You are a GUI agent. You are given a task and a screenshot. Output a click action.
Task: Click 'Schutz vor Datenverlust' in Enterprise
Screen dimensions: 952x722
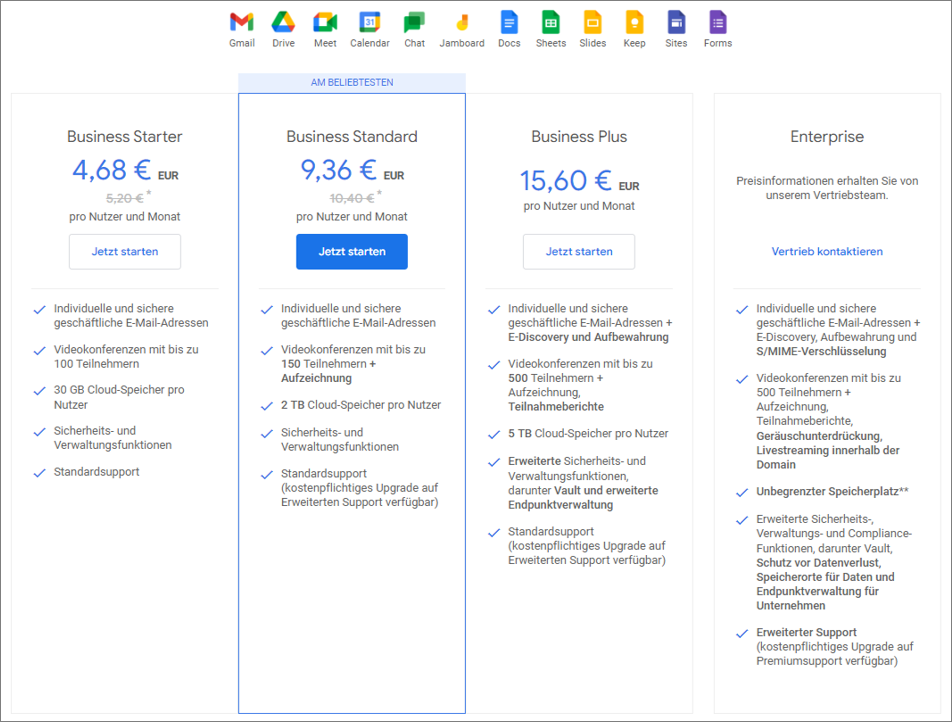point(818,562)
